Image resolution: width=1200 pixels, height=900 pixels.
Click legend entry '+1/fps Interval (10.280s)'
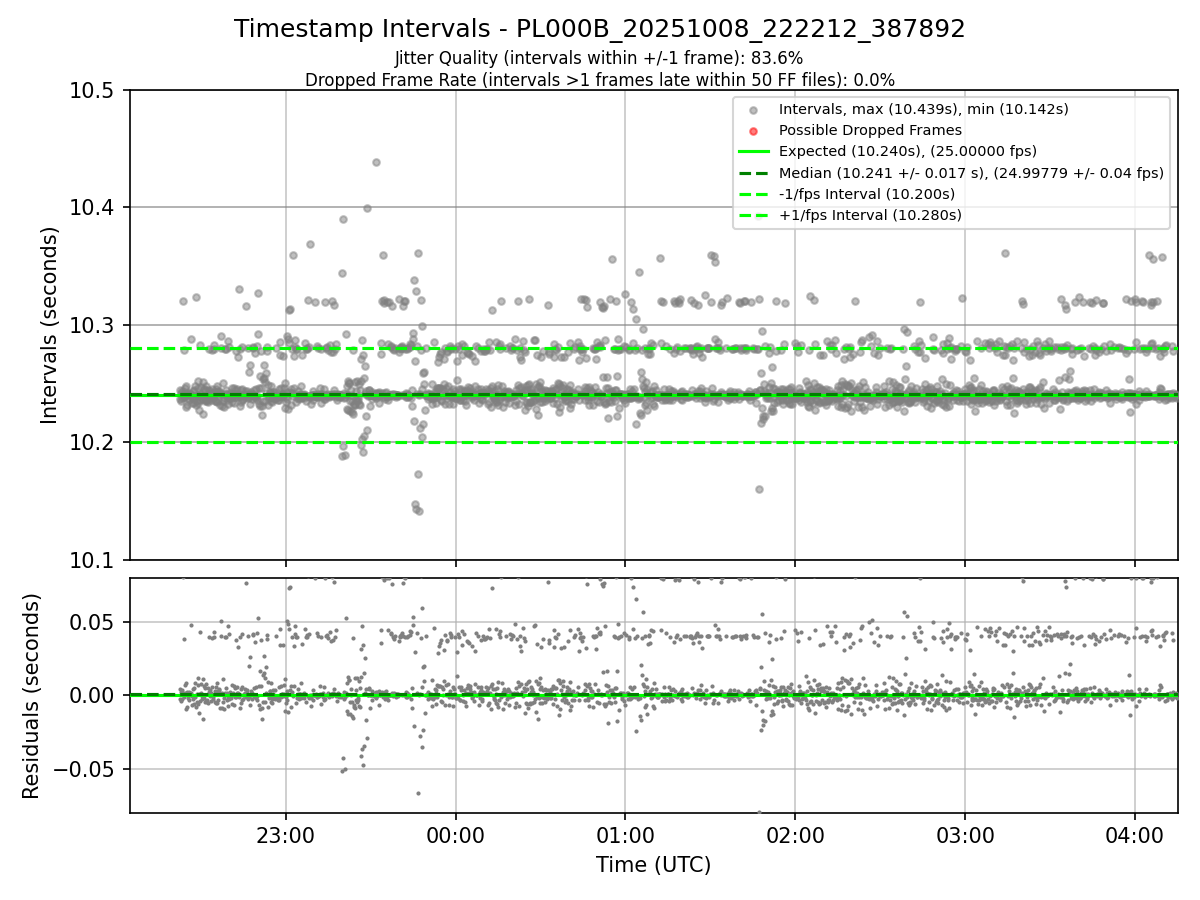click(870, 215)
